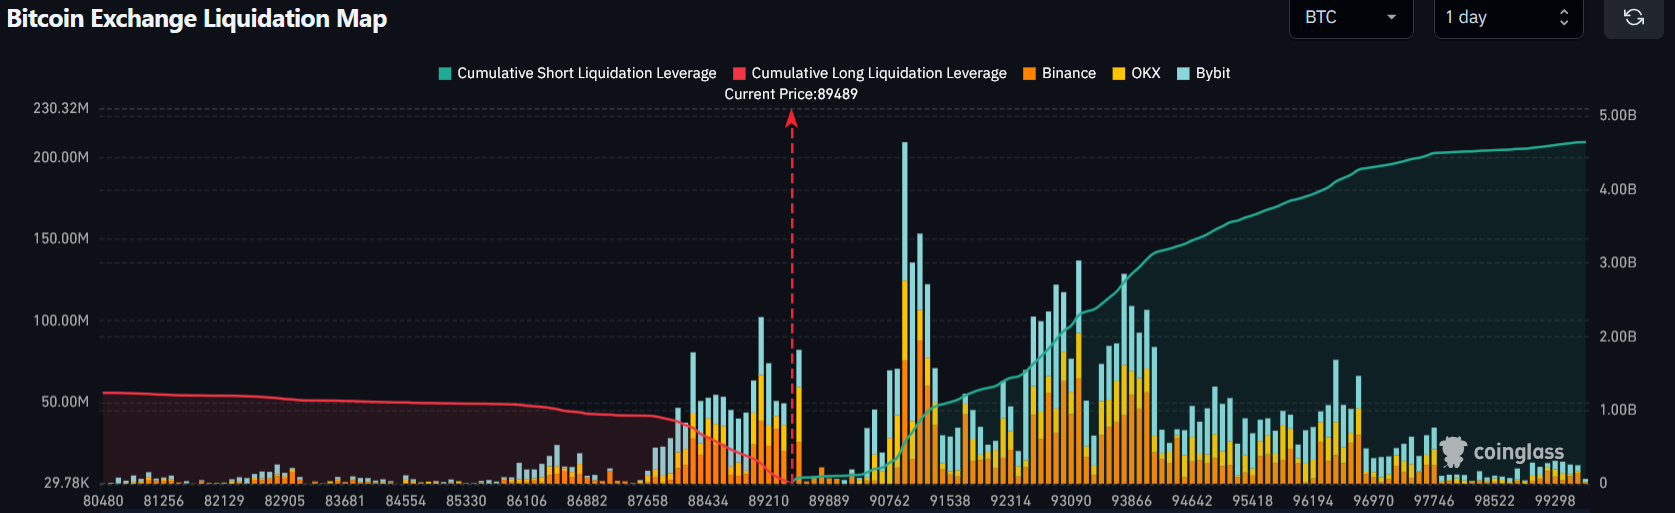Click the 50.00M left axis label
The height and width of the screenshot is (513, 1675).
pyautogui.click(x=65, y=401)
